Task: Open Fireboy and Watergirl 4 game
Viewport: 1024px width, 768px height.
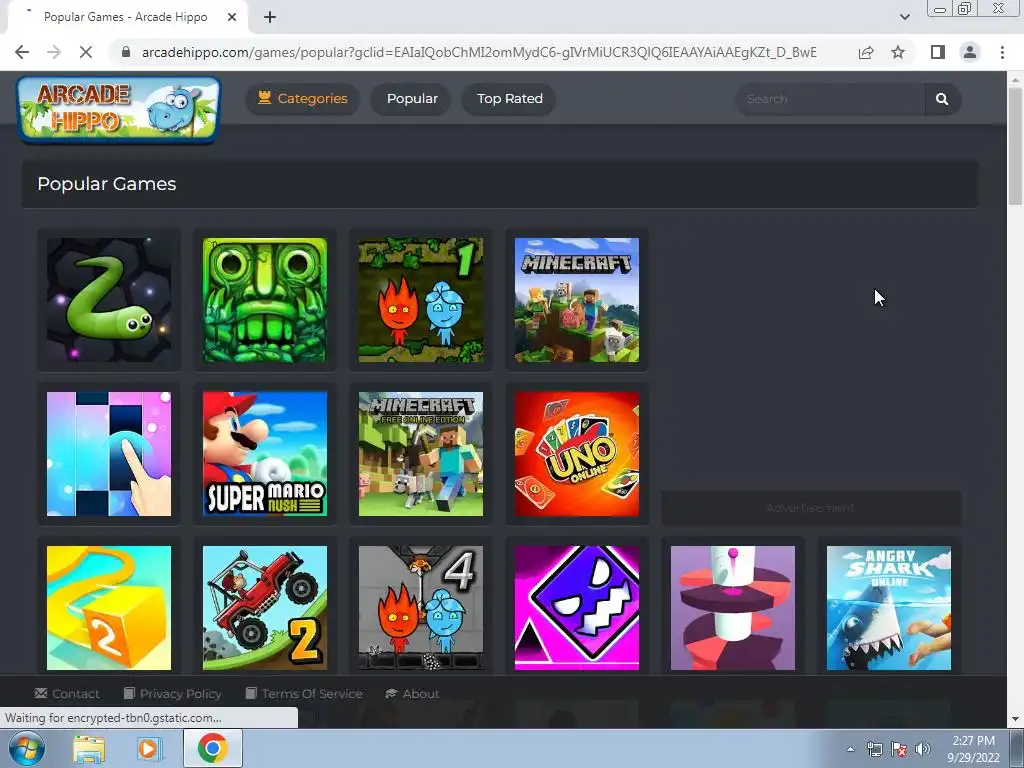Action: [x=421, y=608]
